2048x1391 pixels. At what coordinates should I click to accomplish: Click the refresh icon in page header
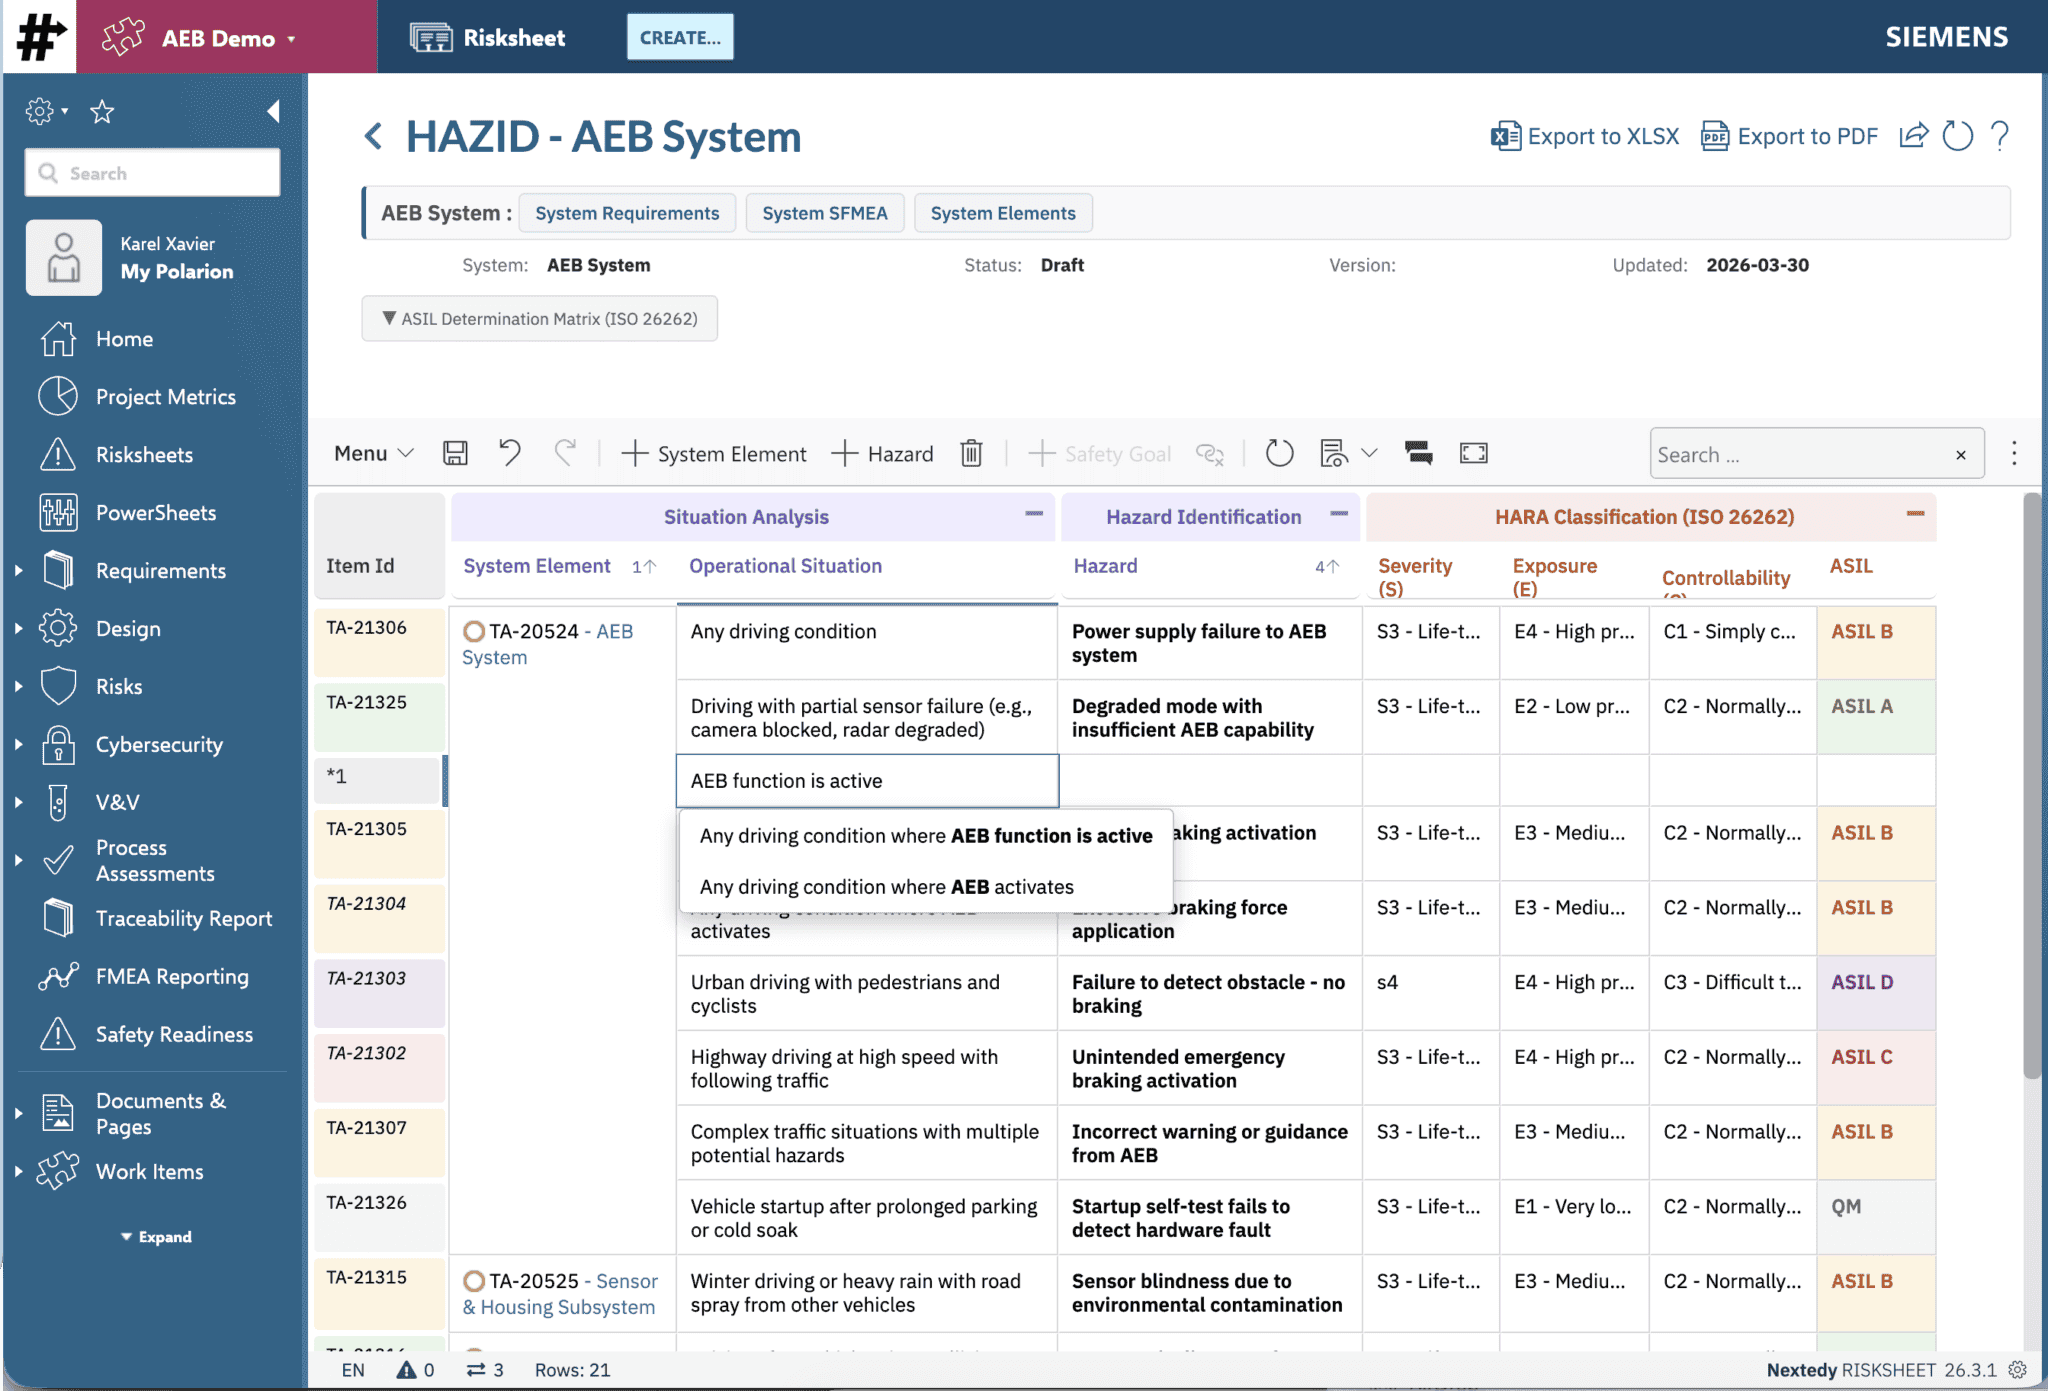click(1957, 135)
